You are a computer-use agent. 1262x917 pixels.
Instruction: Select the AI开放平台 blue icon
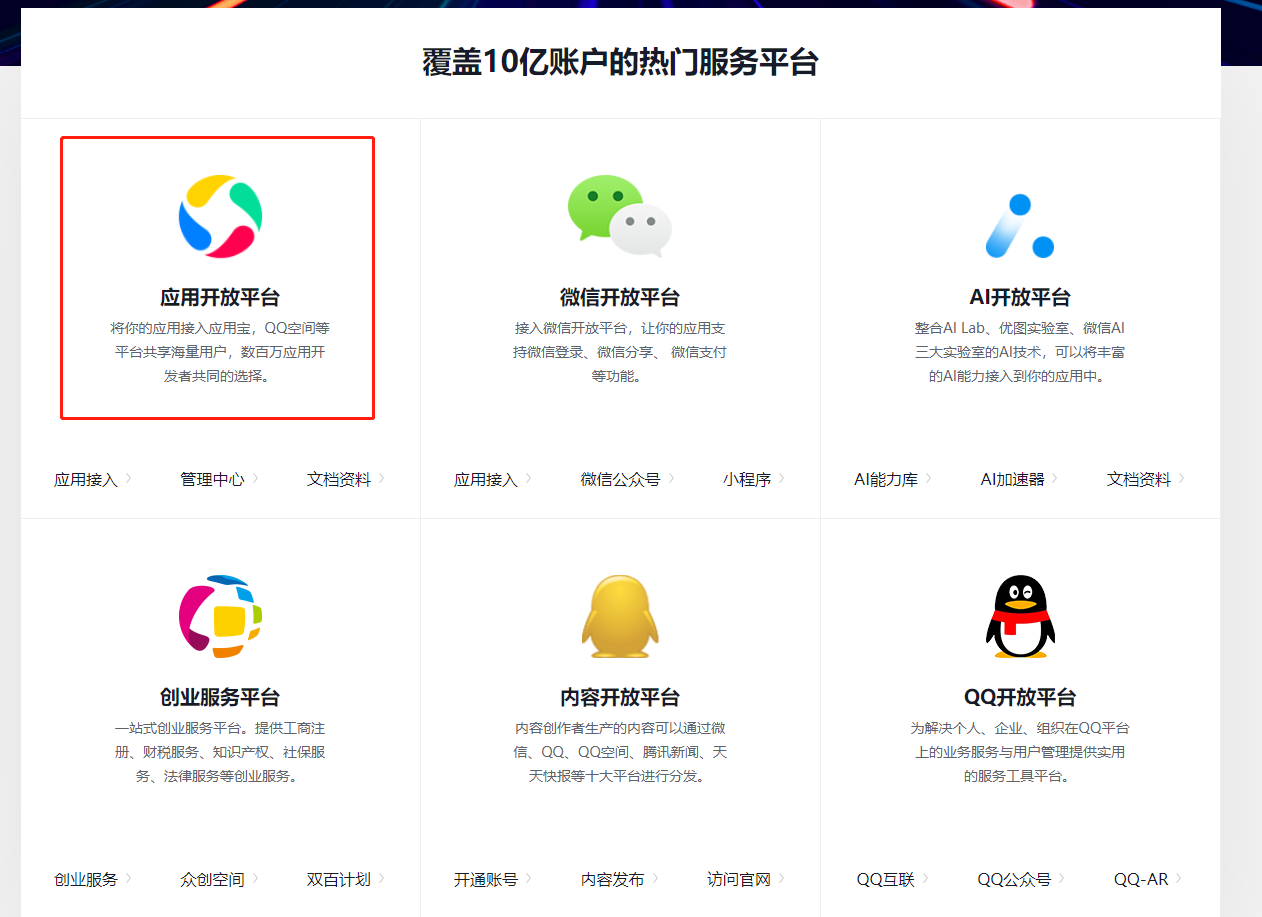tap(1020, 214)
